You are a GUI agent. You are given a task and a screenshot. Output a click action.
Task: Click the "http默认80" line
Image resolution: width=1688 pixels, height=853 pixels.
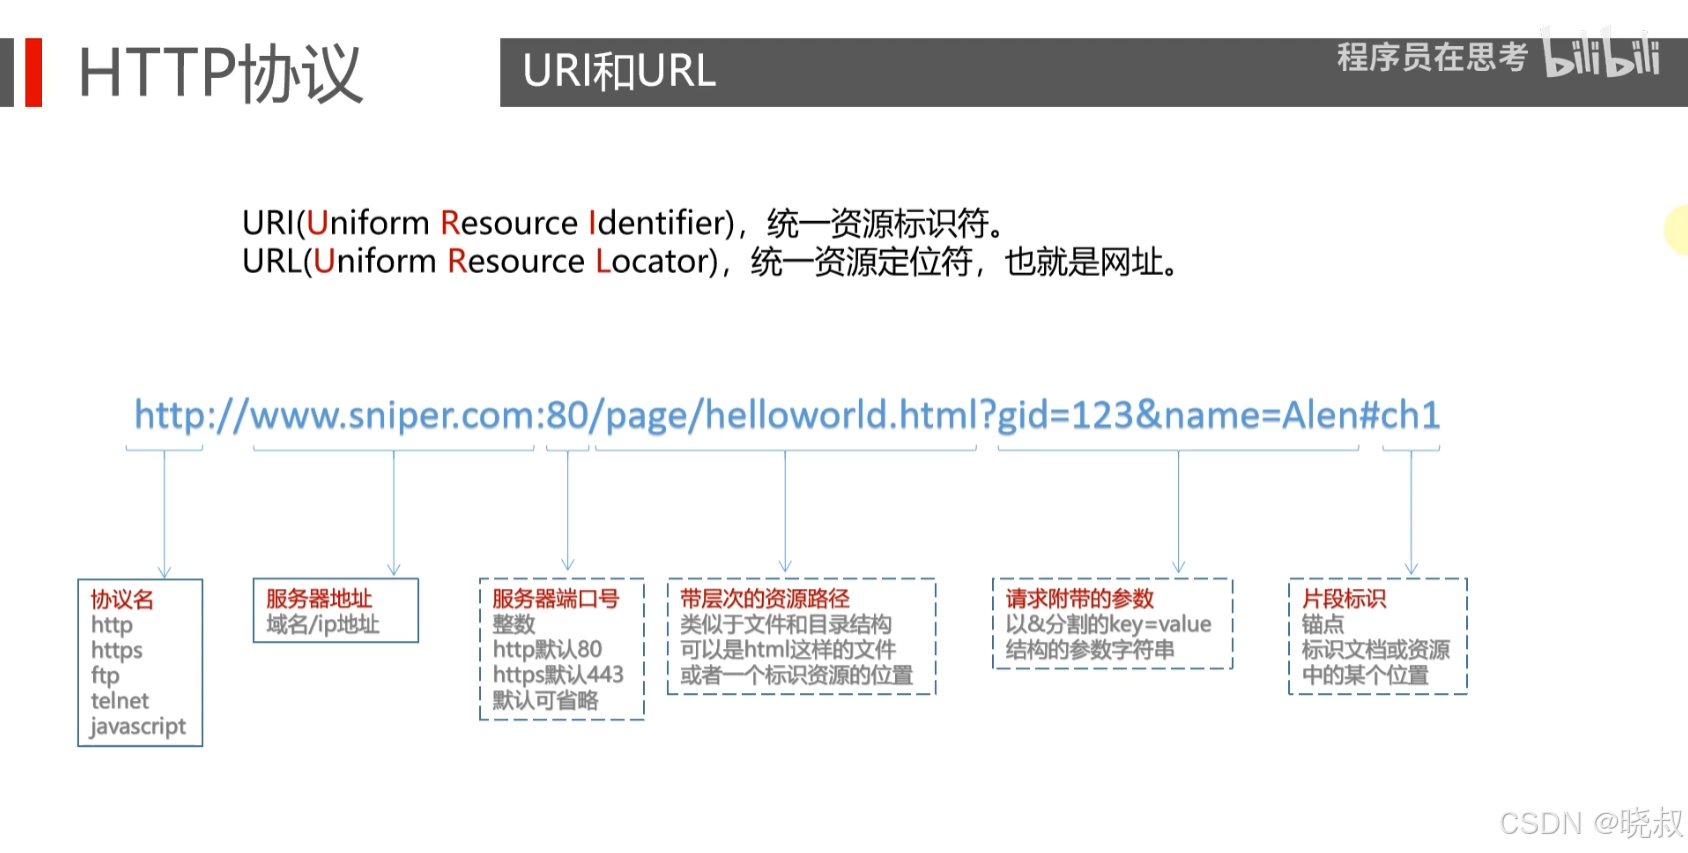pos(547,649)
